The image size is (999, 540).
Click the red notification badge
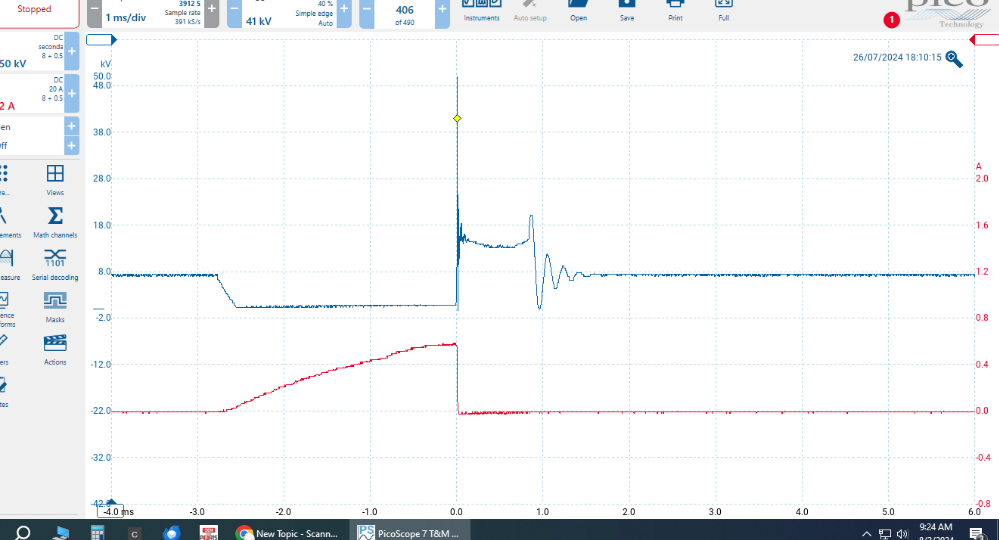[891, 20]
